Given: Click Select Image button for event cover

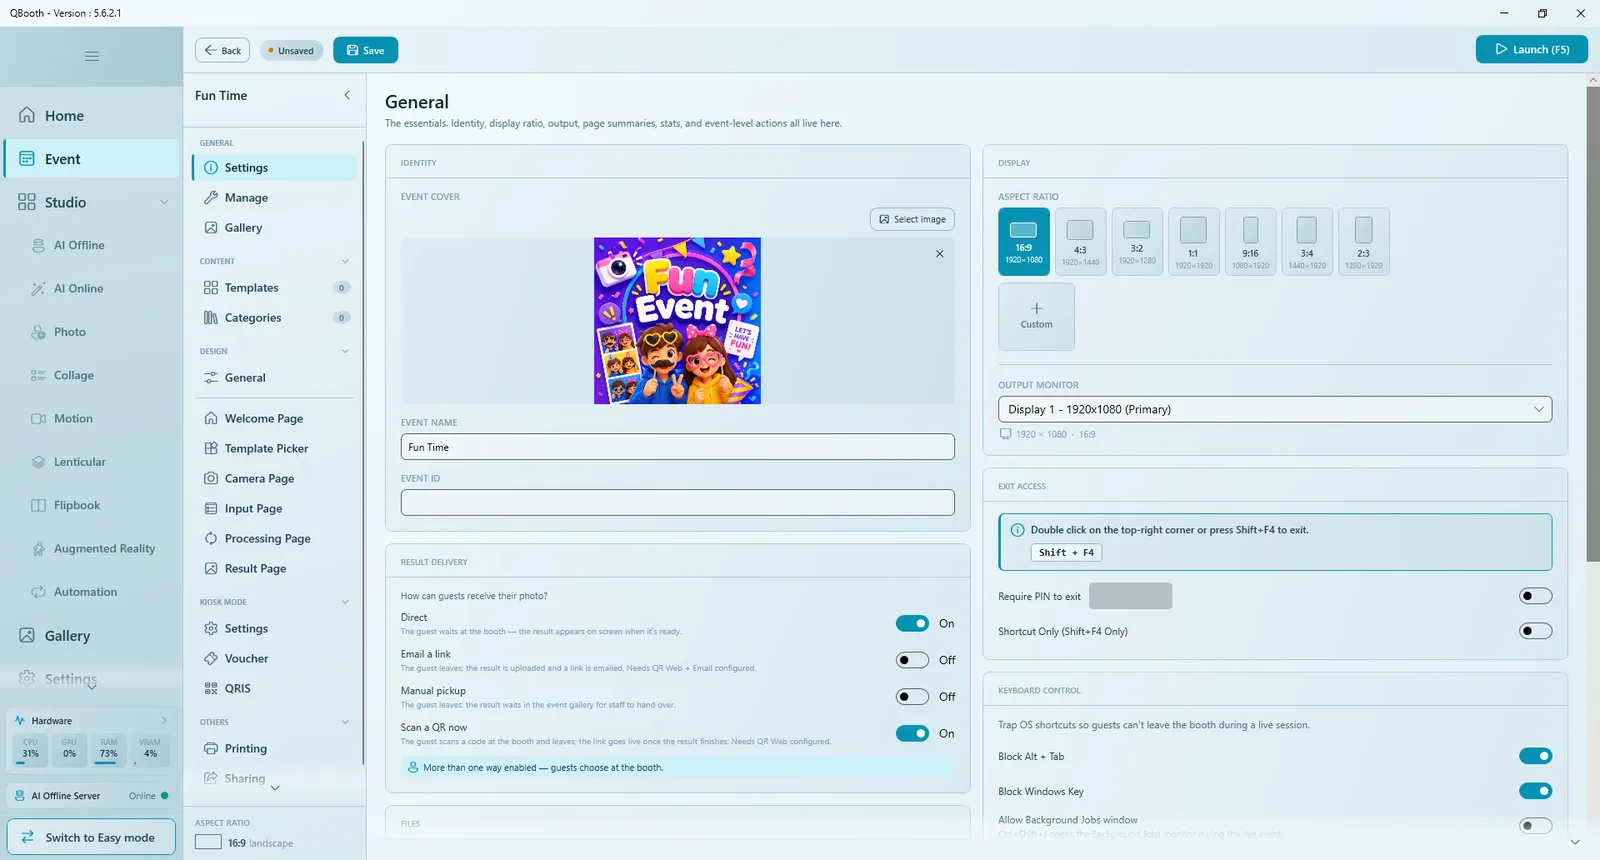Looking at the screenshot, I should (912, 219).
